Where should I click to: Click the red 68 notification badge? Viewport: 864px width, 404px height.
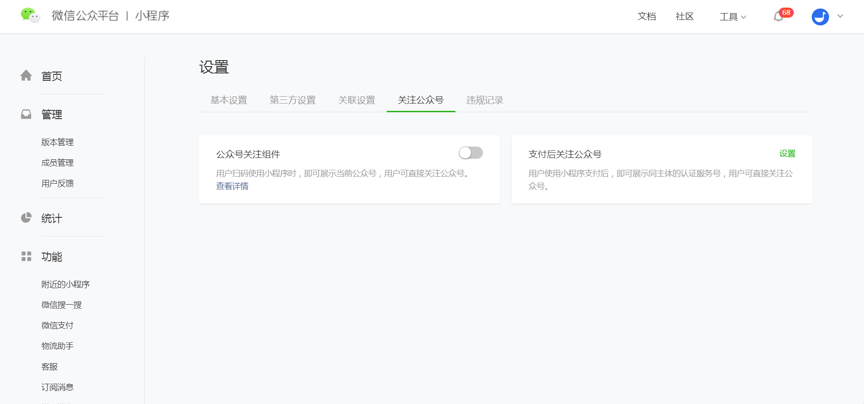[x=786, y=12]
